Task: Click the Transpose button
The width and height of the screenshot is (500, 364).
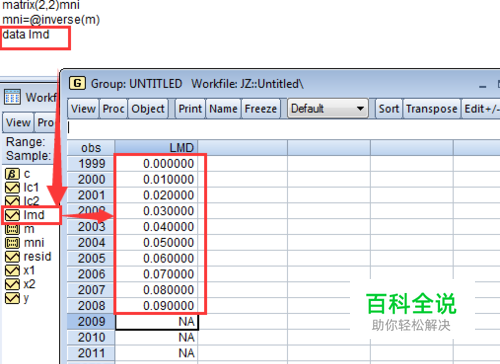Action: click(432, 109)
